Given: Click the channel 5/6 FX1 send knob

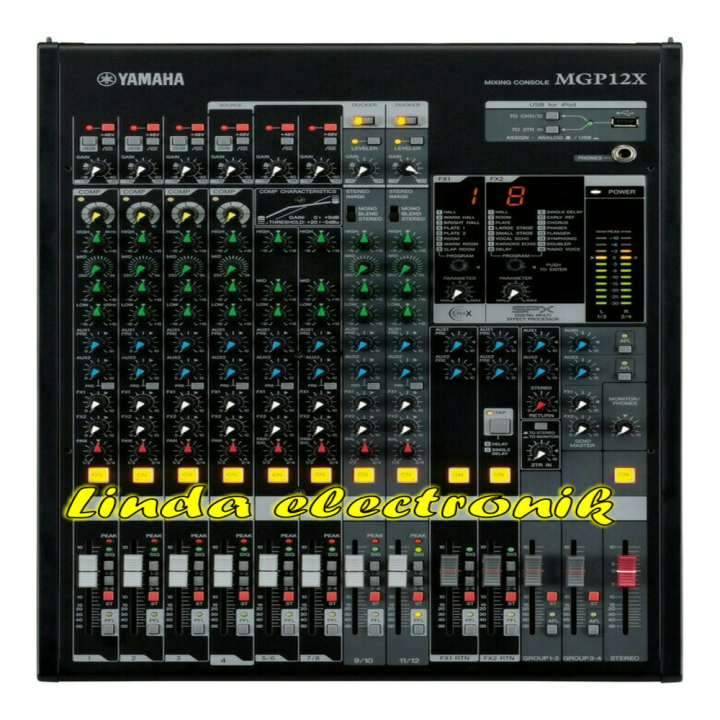Looking at the screenshot, I should click(x=276, y=405).
